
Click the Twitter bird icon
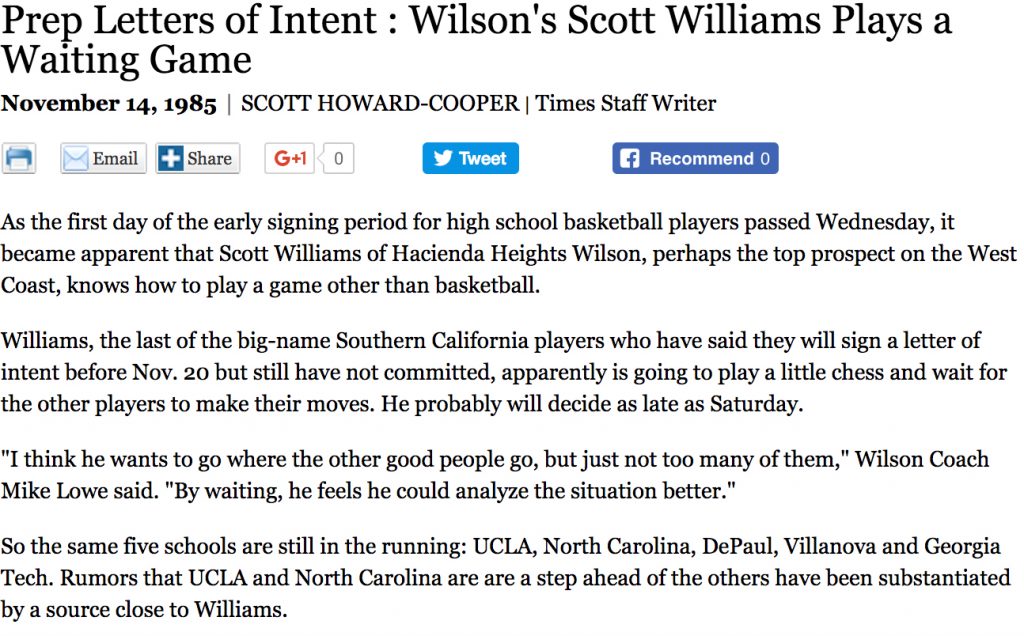point(443,158)
